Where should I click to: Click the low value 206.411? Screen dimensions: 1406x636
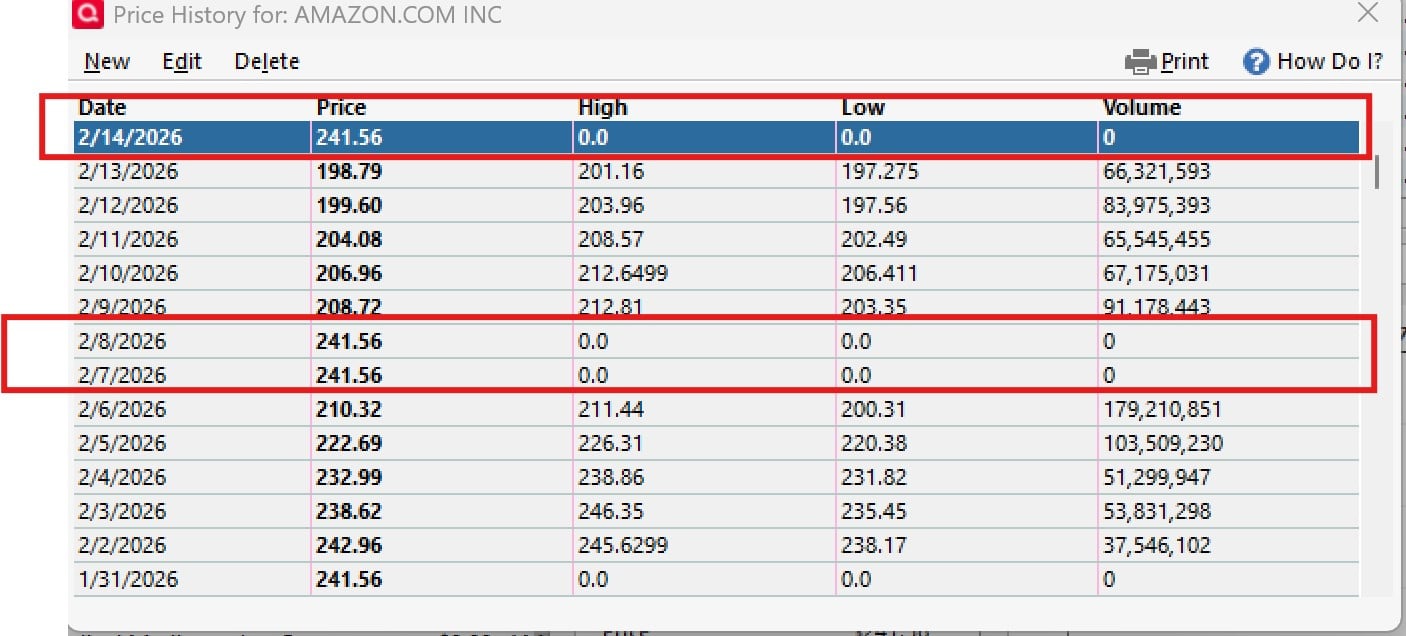coord(879,274)
